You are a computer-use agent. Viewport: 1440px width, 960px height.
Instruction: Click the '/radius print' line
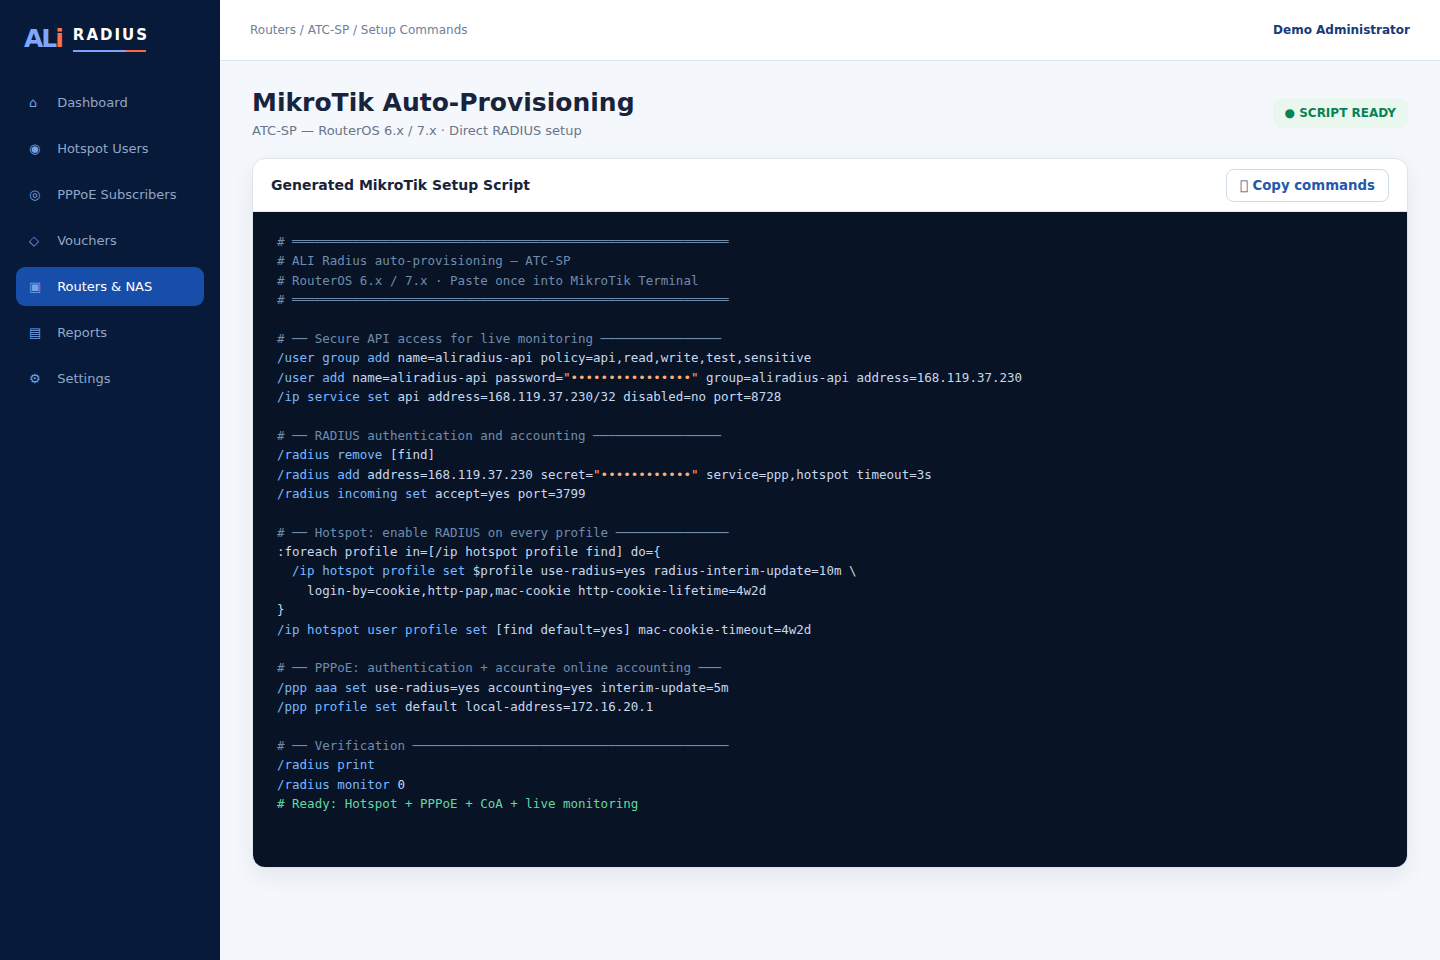(x=325, y=765)
